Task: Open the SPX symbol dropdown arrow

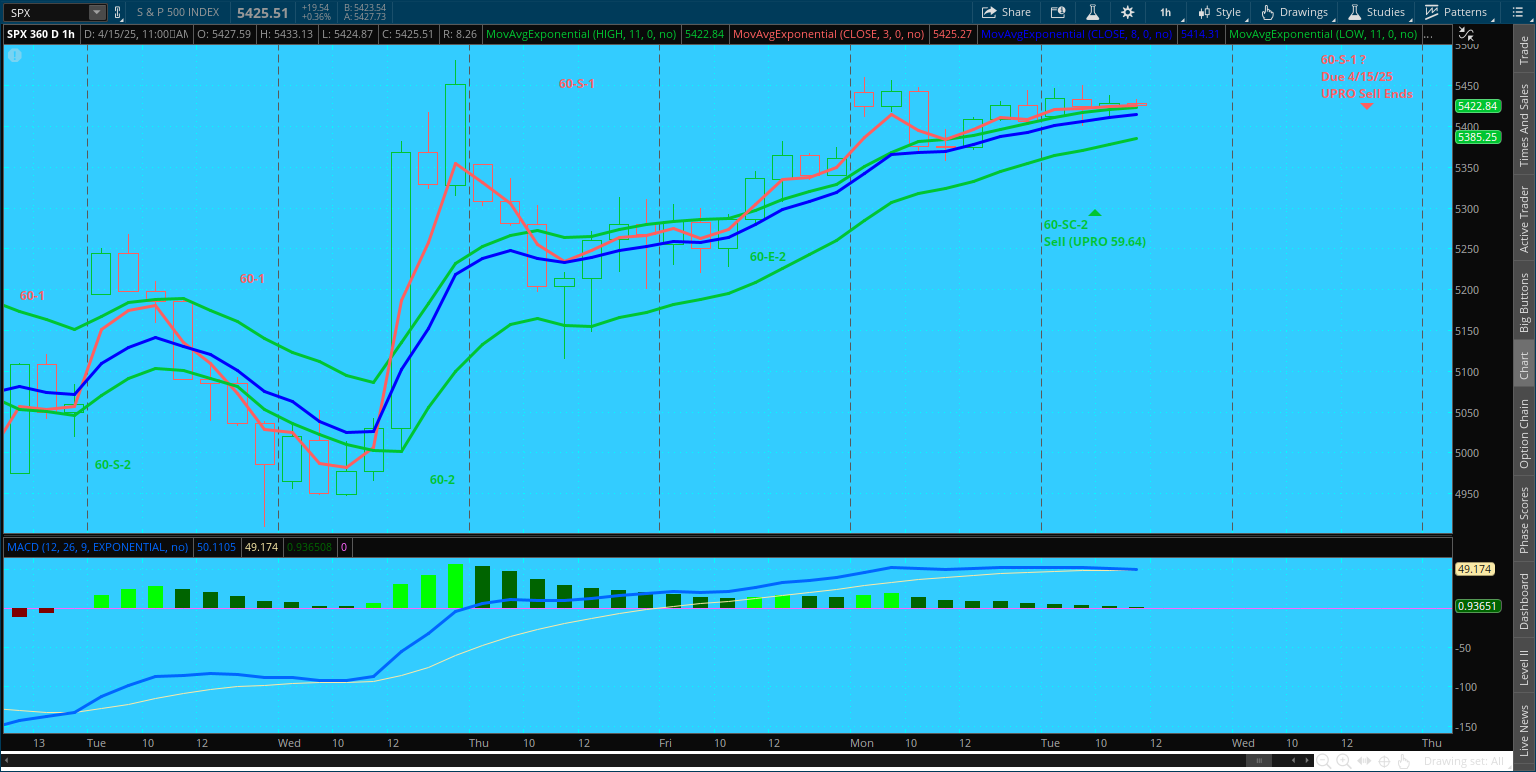Action: click(x=97, y=12)
